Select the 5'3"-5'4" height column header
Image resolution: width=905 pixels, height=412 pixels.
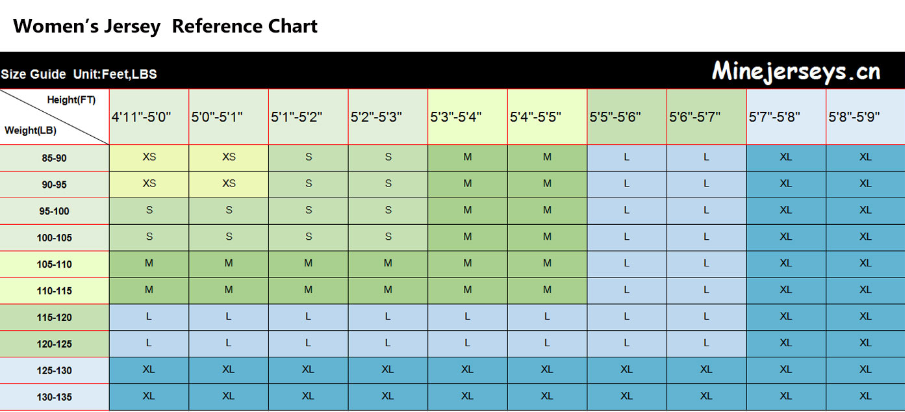(x=468, y=117)
